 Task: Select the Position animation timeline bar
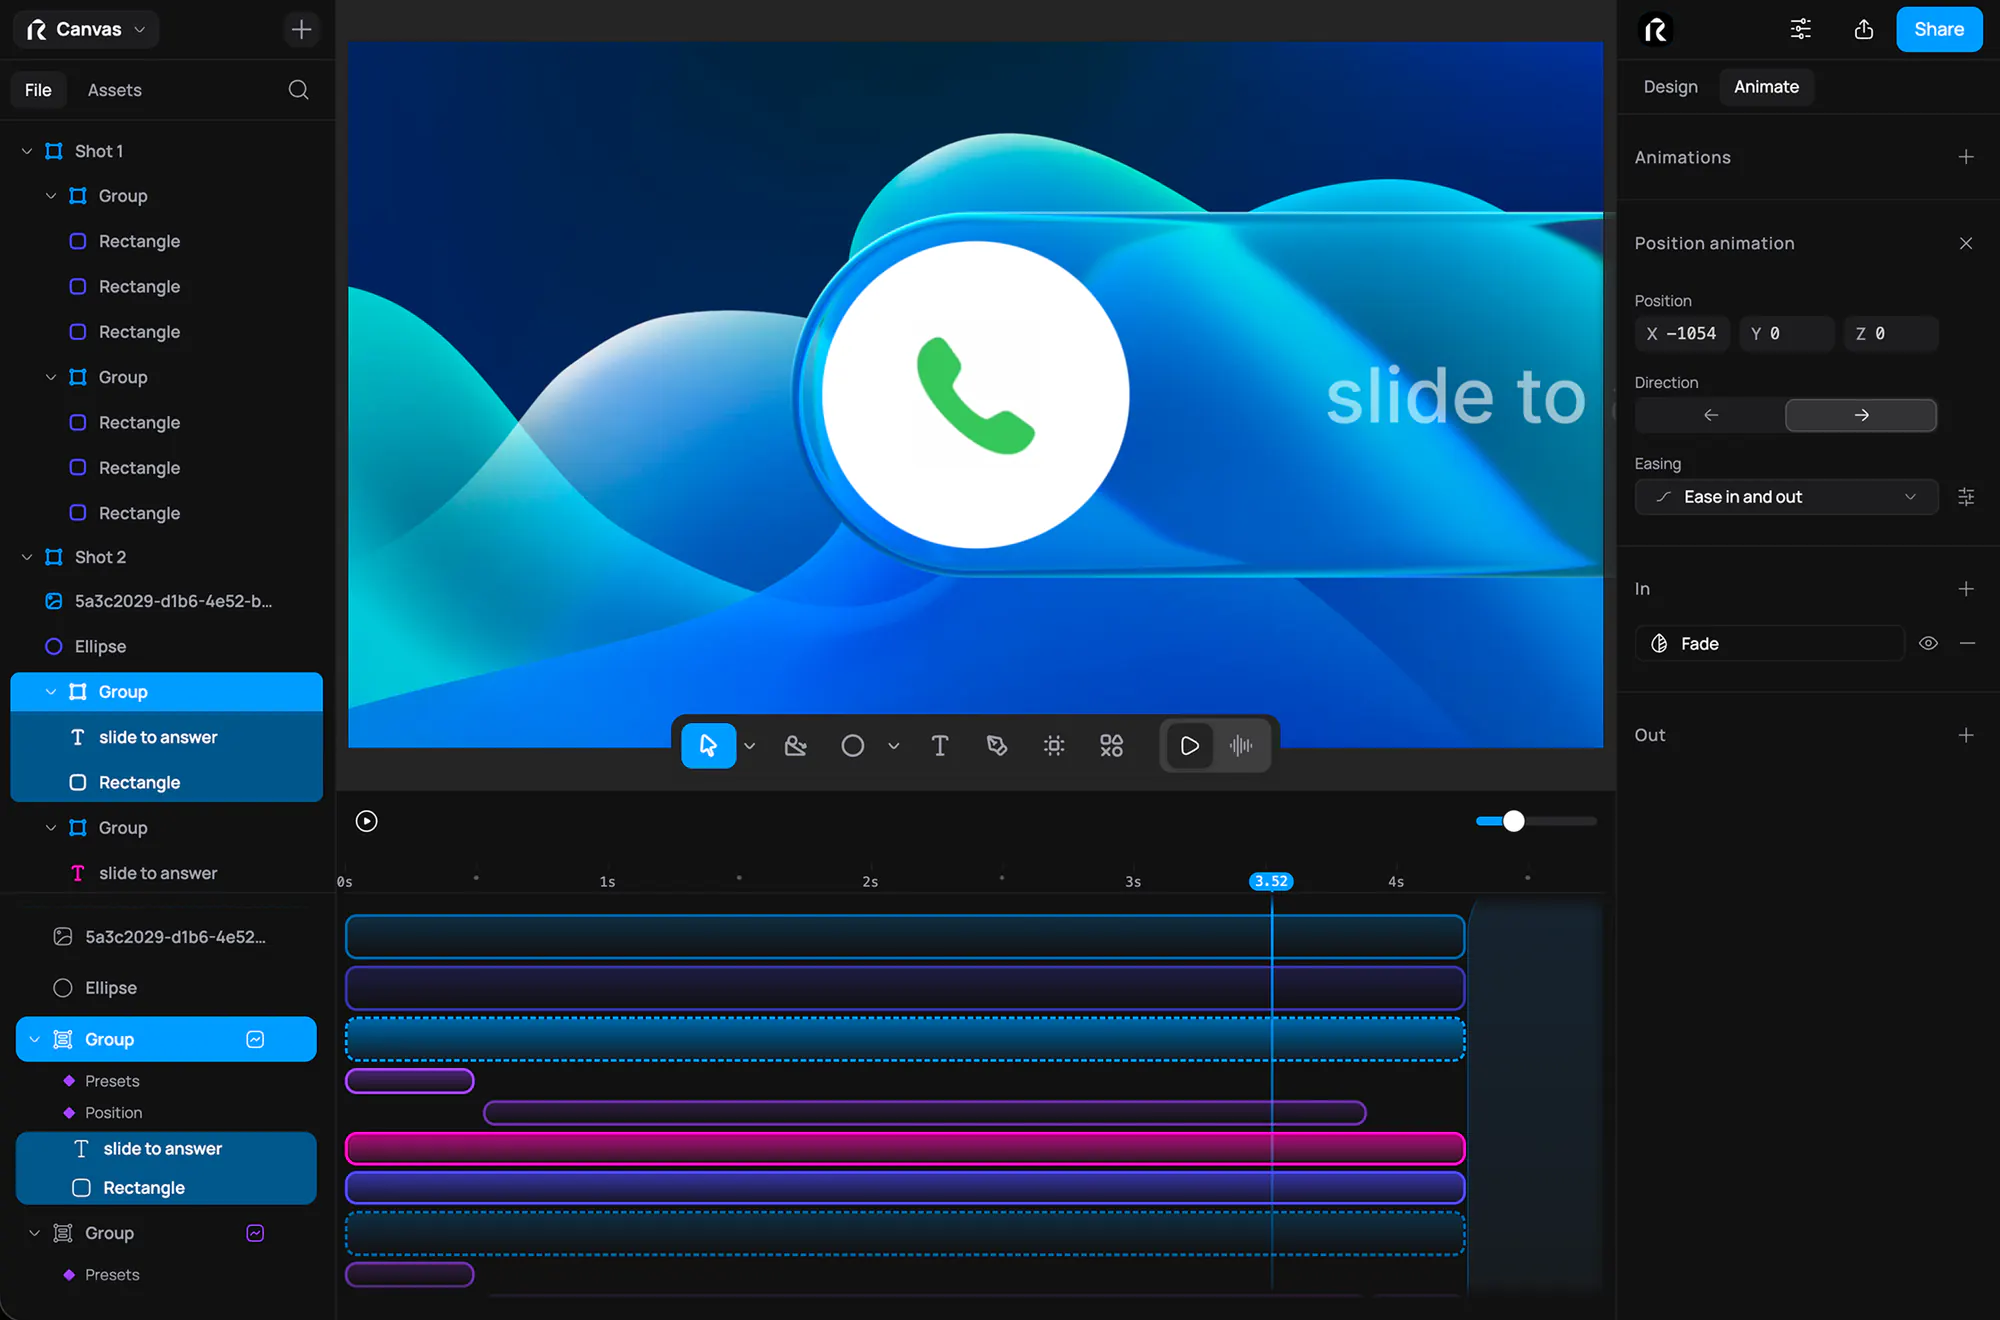(925, 1113)
